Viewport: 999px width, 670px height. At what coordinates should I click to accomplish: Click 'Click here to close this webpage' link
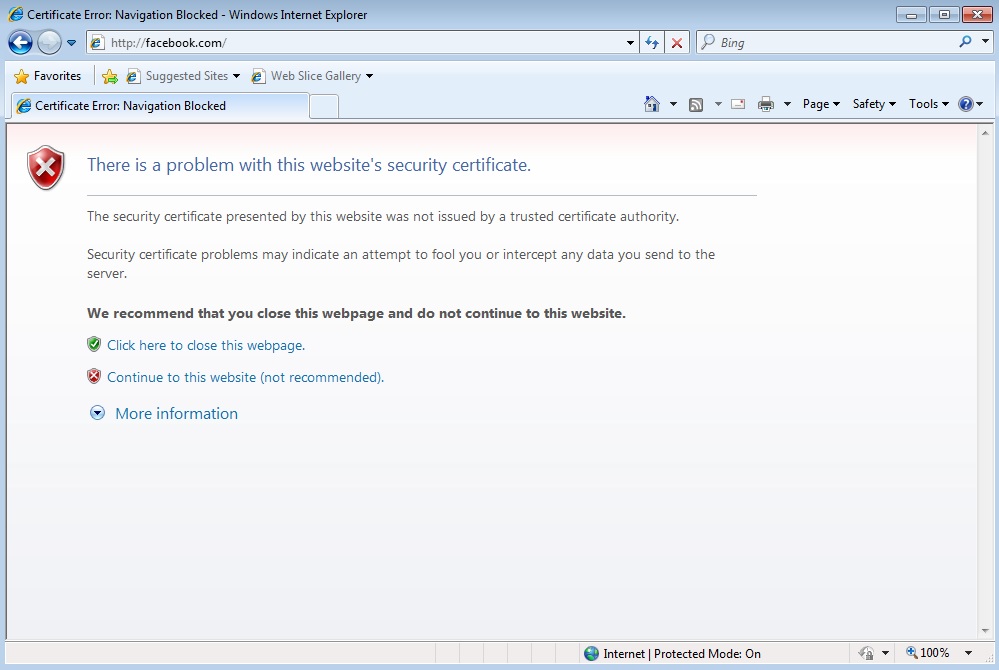(206, 345)
